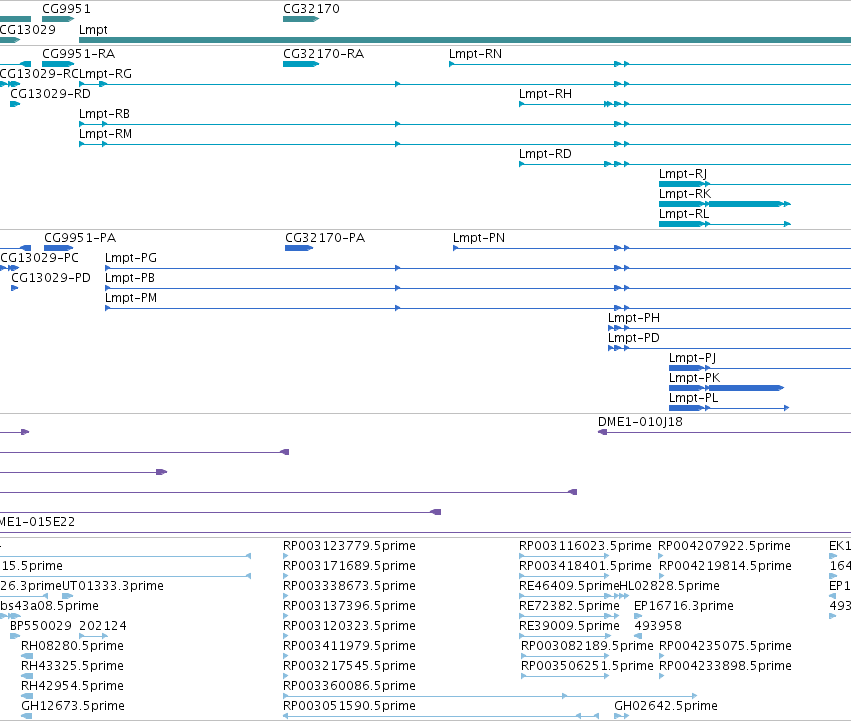Click the UT01333.3prime EST label

pos(113,586)
